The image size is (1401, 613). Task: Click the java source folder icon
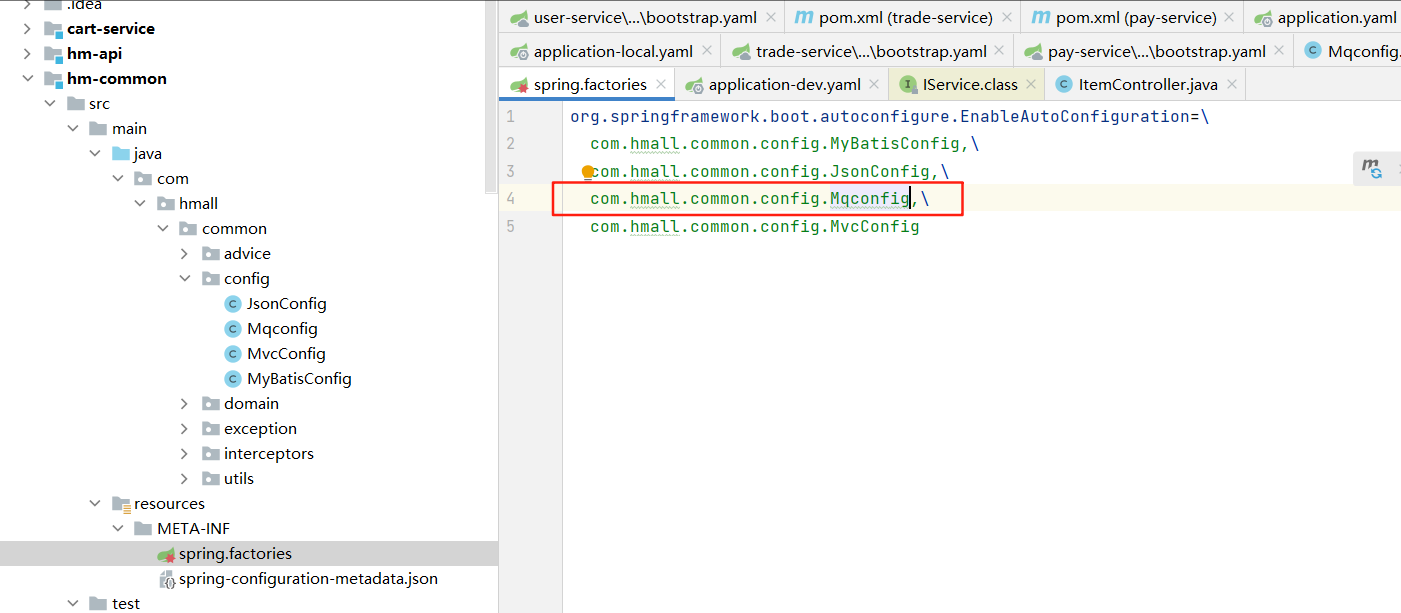pyautogui.click(x=121, y=154)
